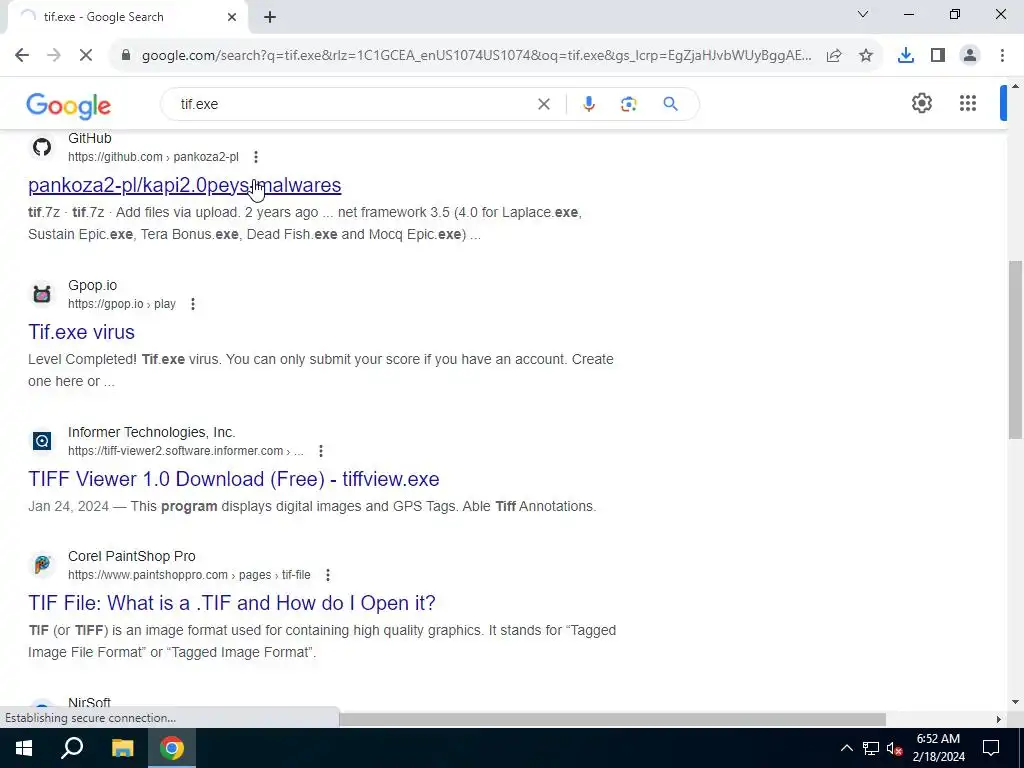
Task: Open the taskbar clock showing 6:52 AM
Action: click(x=938, y=748)
